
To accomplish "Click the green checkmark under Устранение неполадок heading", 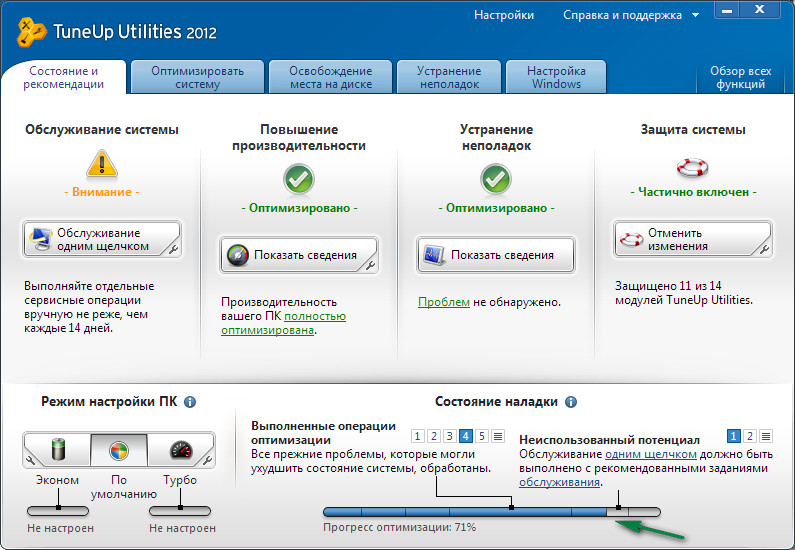I will 495,179.
